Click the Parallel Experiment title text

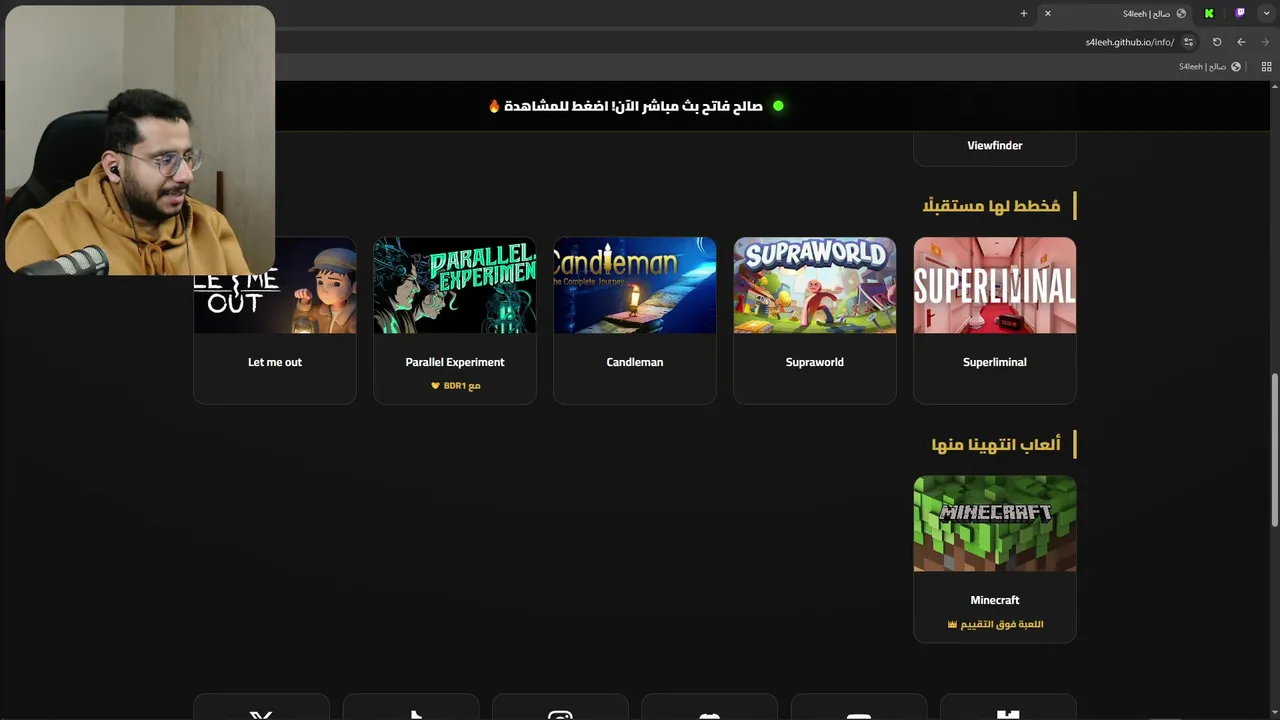pyautogui.click(x=455, y=362)
